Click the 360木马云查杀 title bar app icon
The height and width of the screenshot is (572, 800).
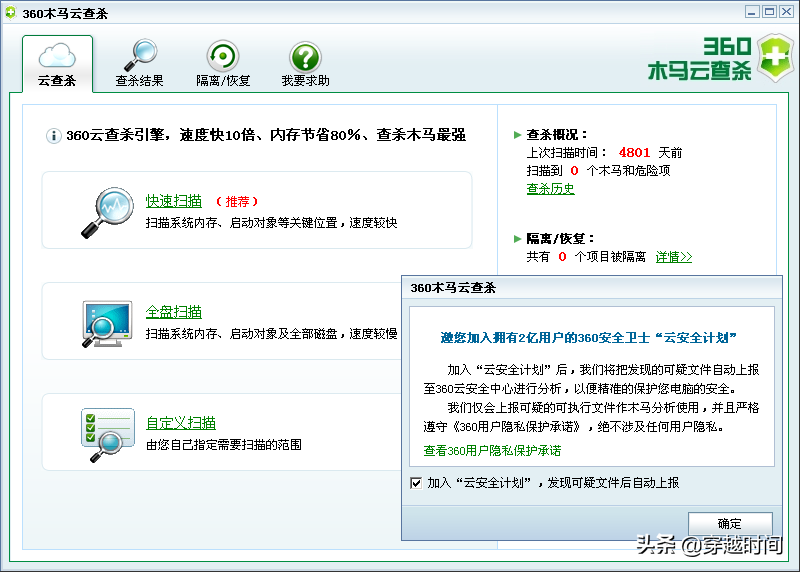coord(11,12)
